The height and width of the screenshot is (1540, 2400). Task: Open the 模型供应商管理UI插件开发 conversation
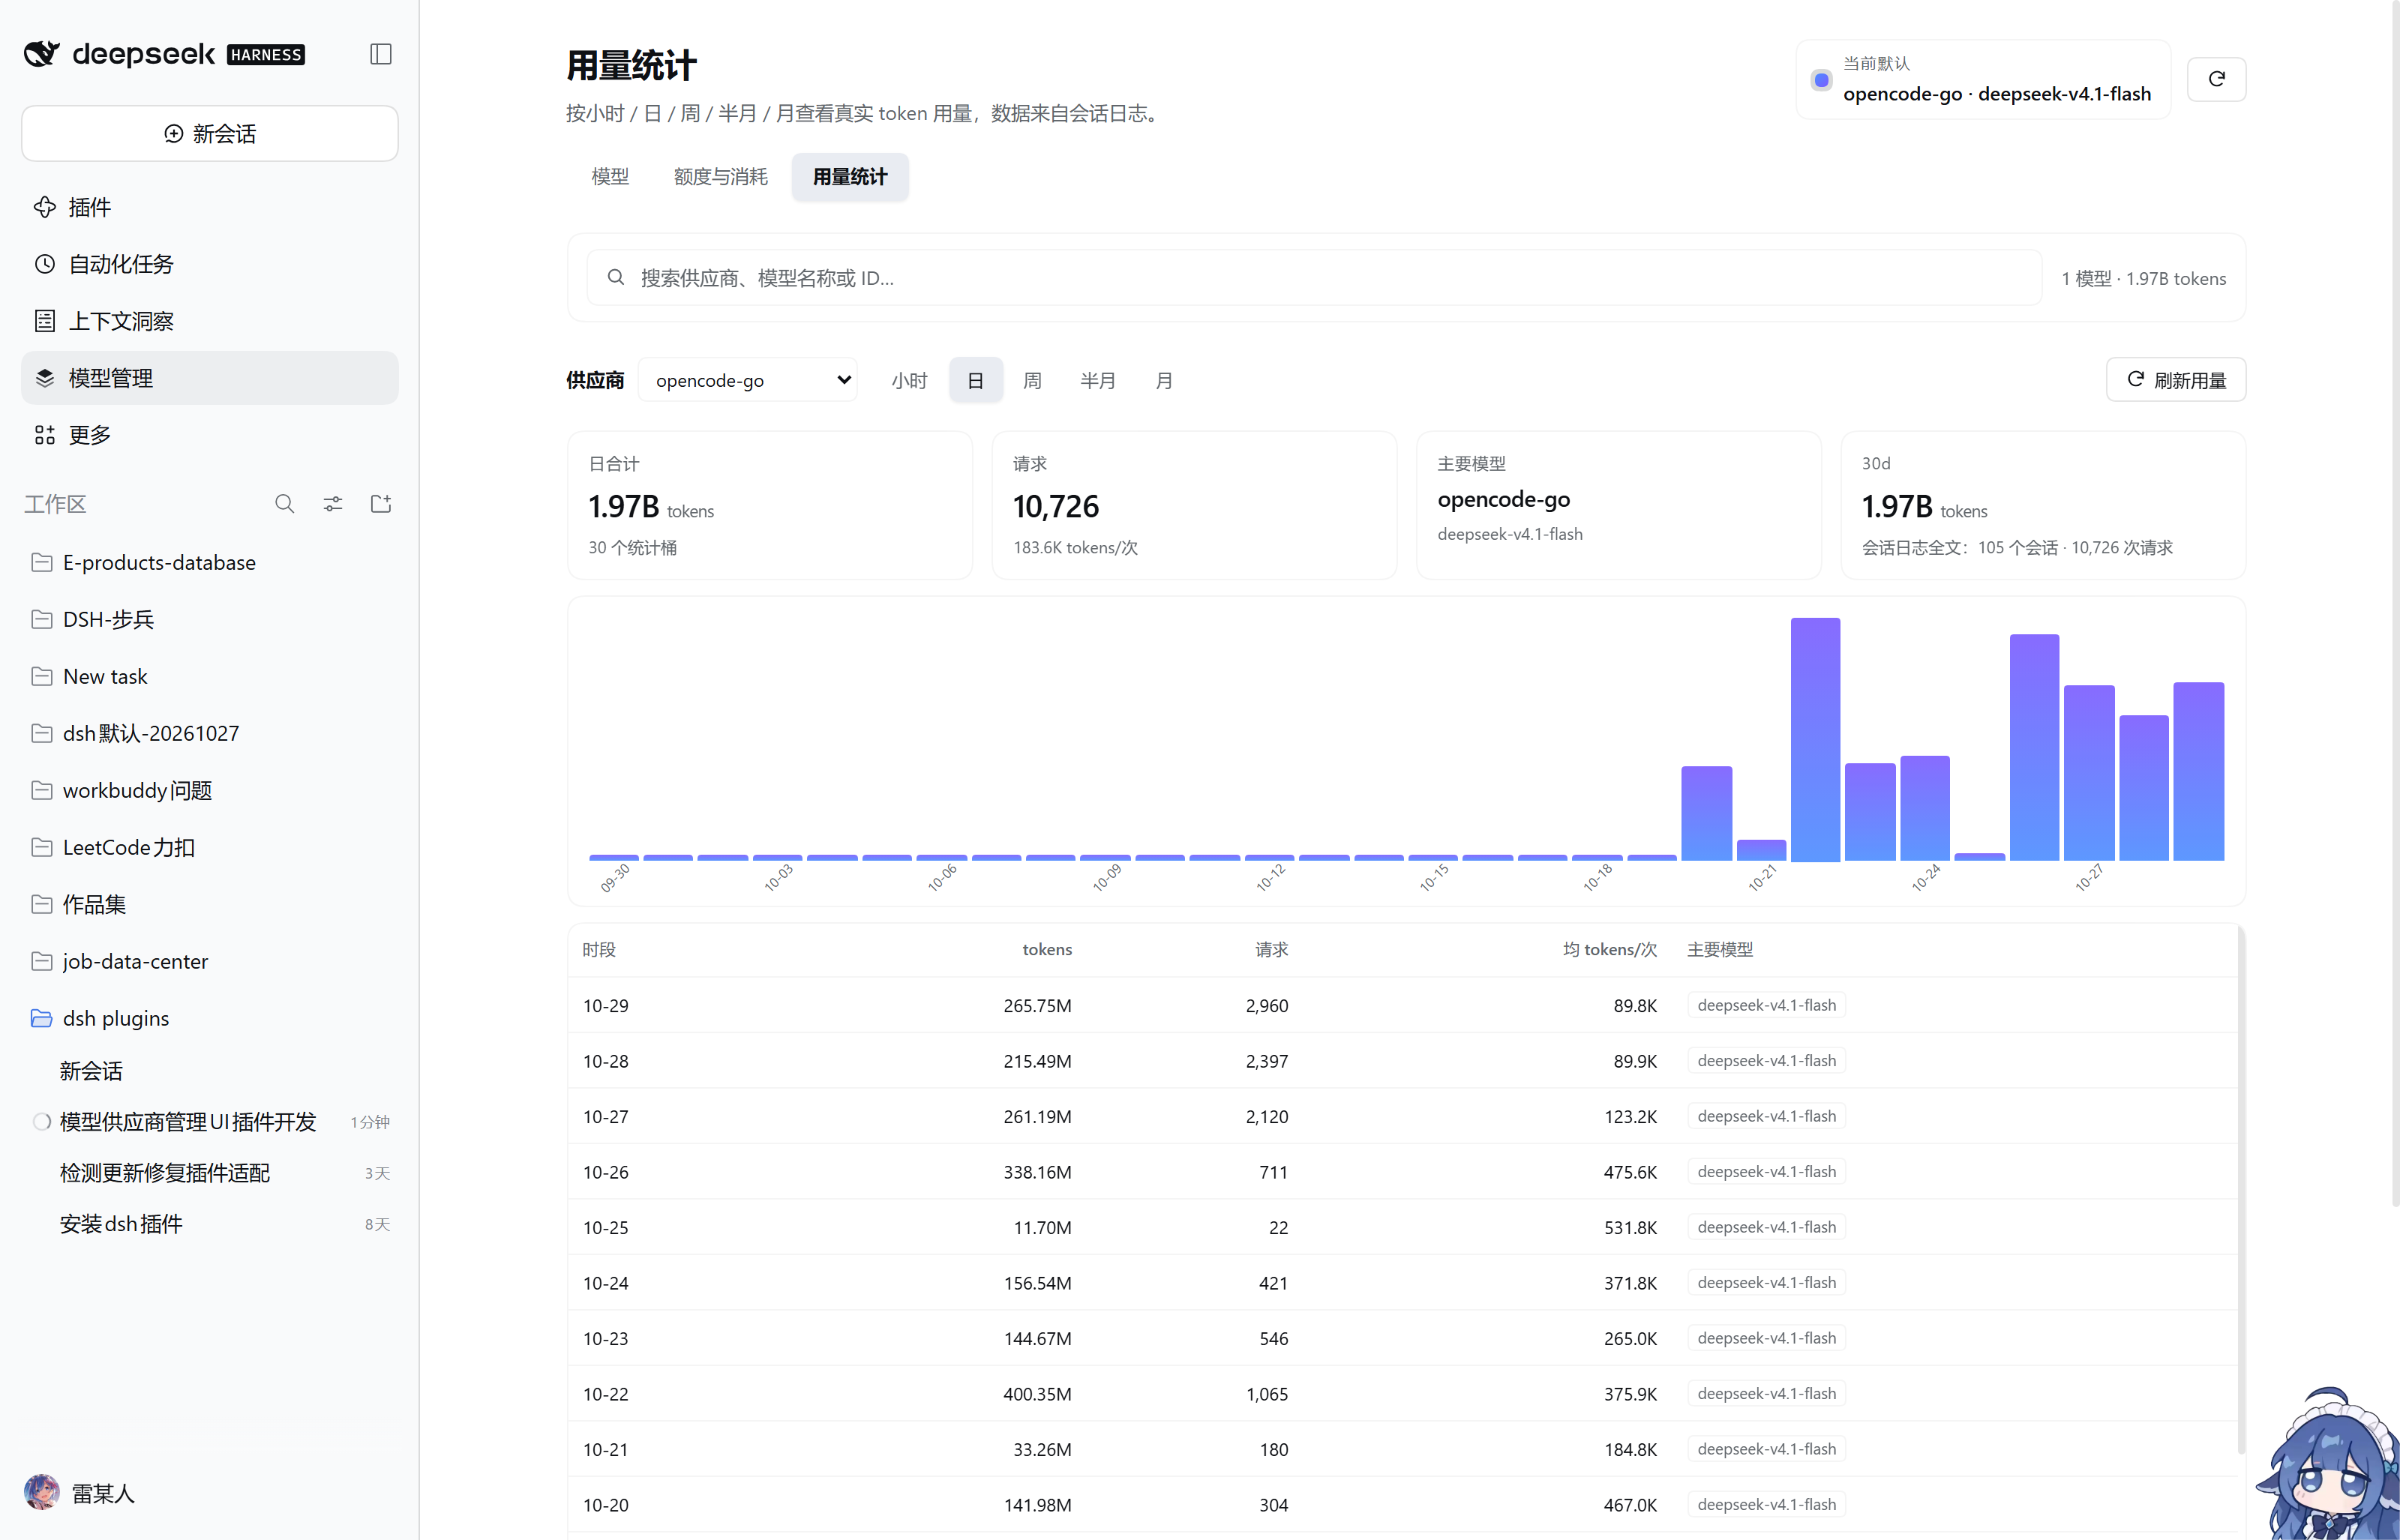pos(210,1122)
